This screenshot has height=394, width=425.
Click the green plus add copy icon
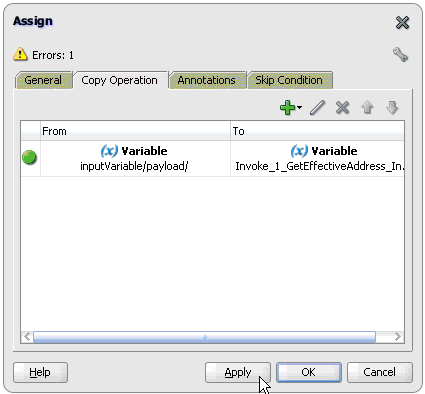pyautogui.click(x=287, y=108)
